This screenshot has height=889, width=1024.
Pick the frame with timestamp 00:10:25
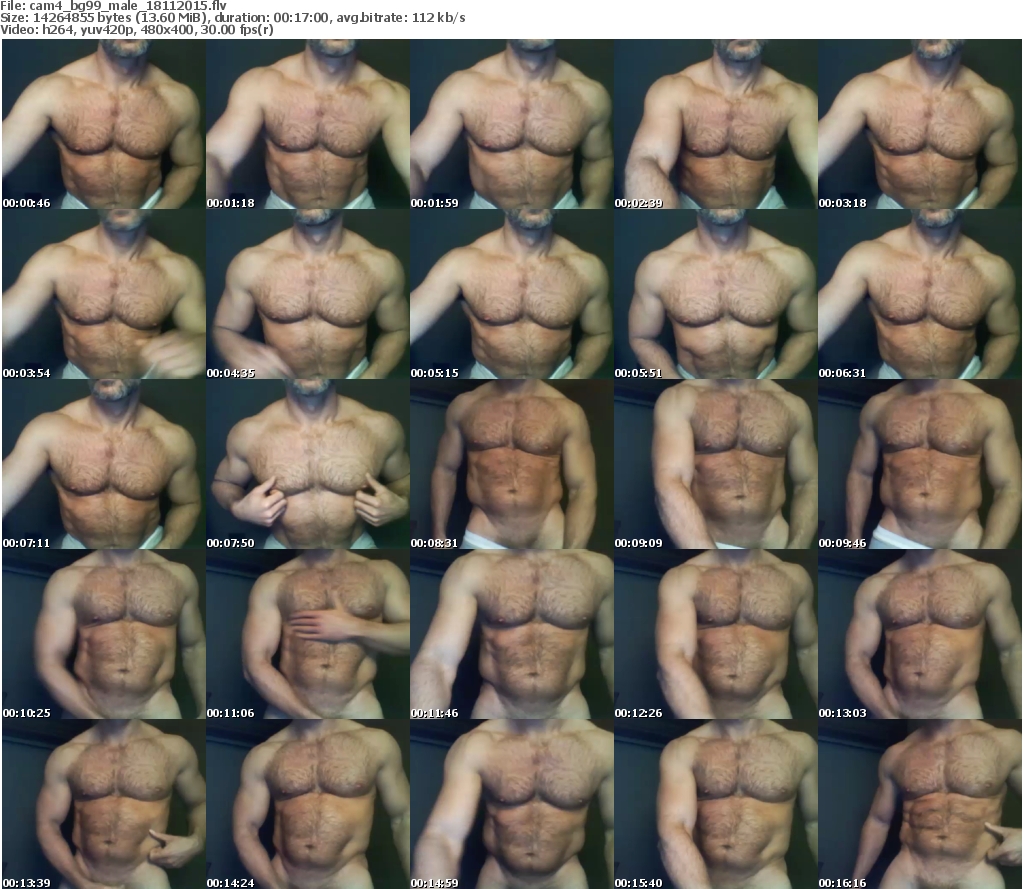(104, 634)
